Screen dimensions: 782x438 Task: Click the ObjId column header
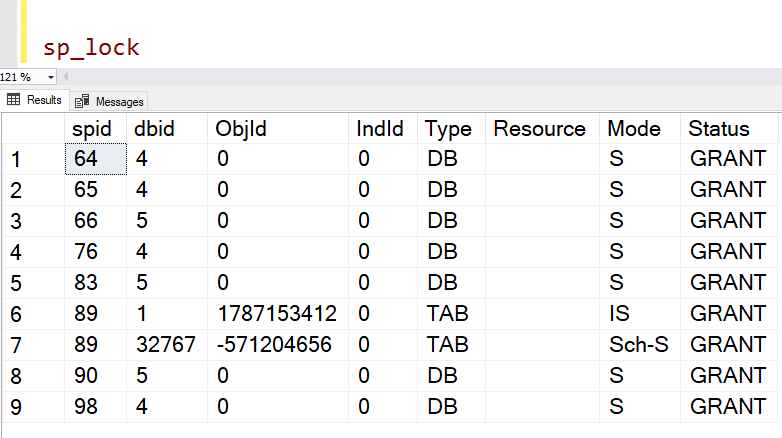point(242,128)
